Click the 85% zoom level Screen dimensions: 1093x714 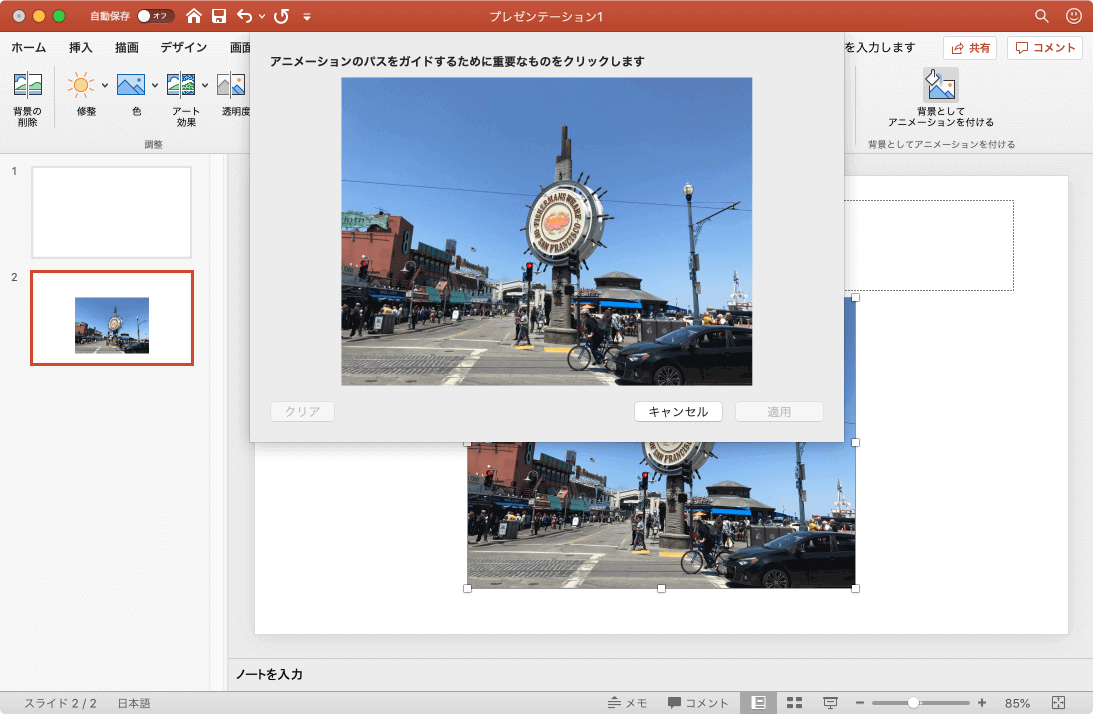[x=1017, y=703]
